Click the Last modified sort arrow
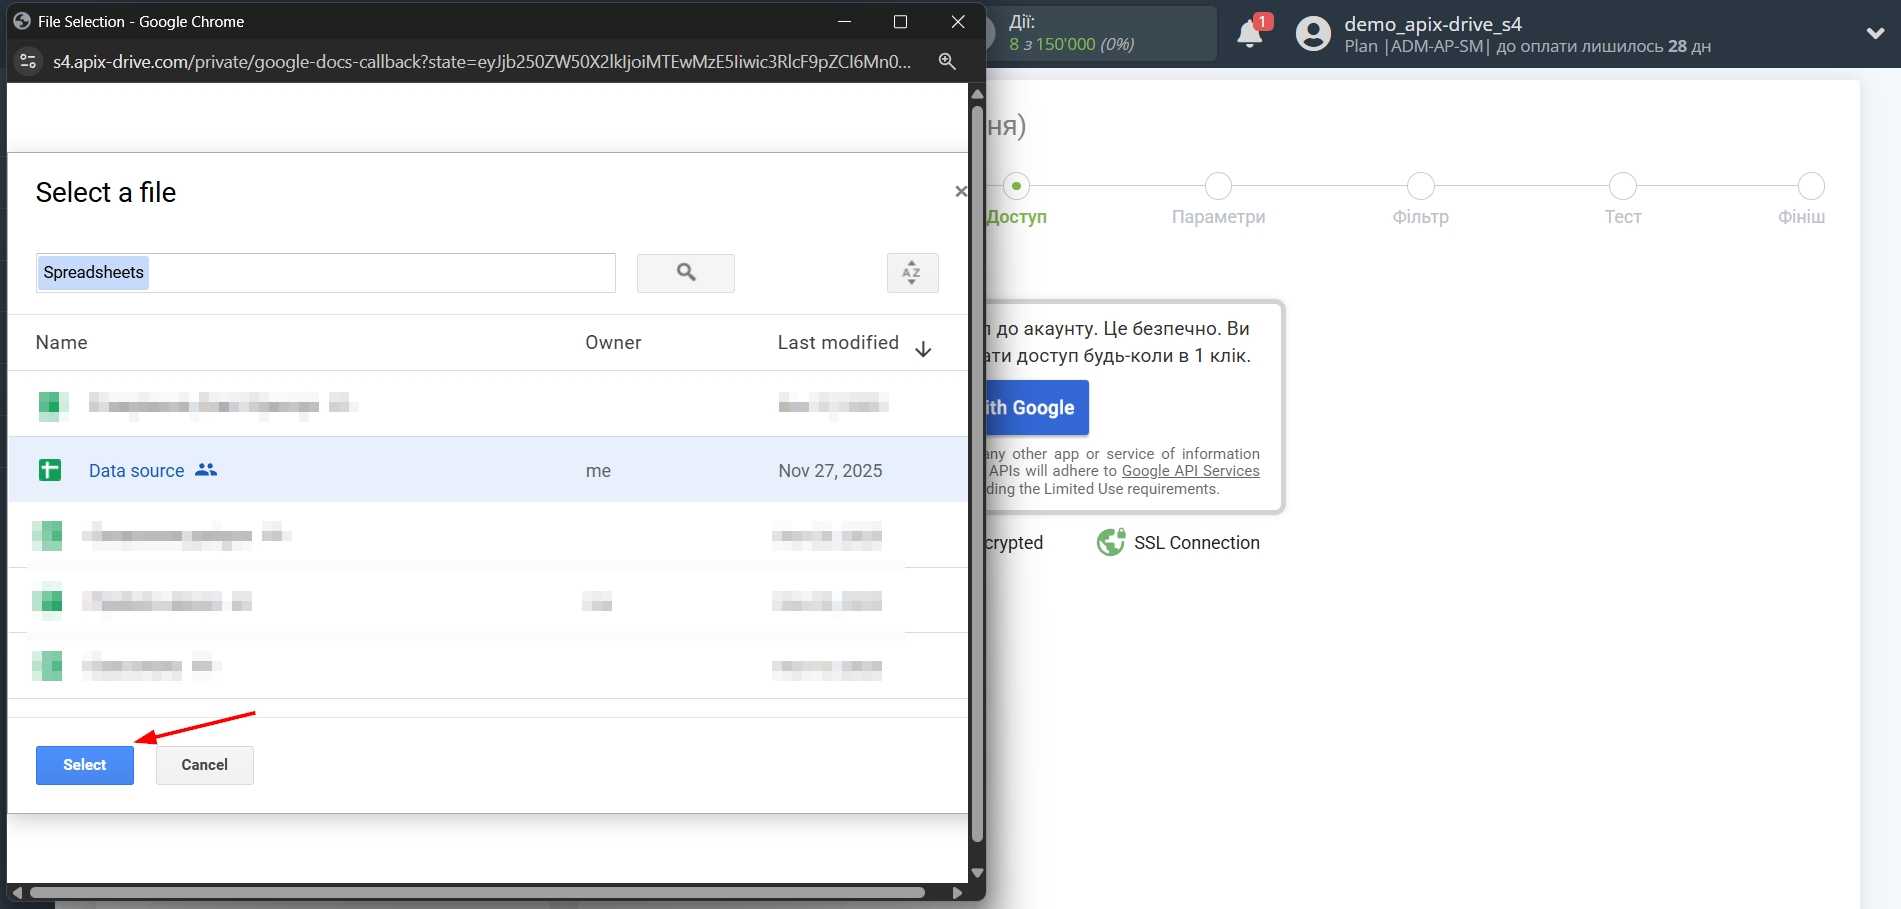 point(923,348)
